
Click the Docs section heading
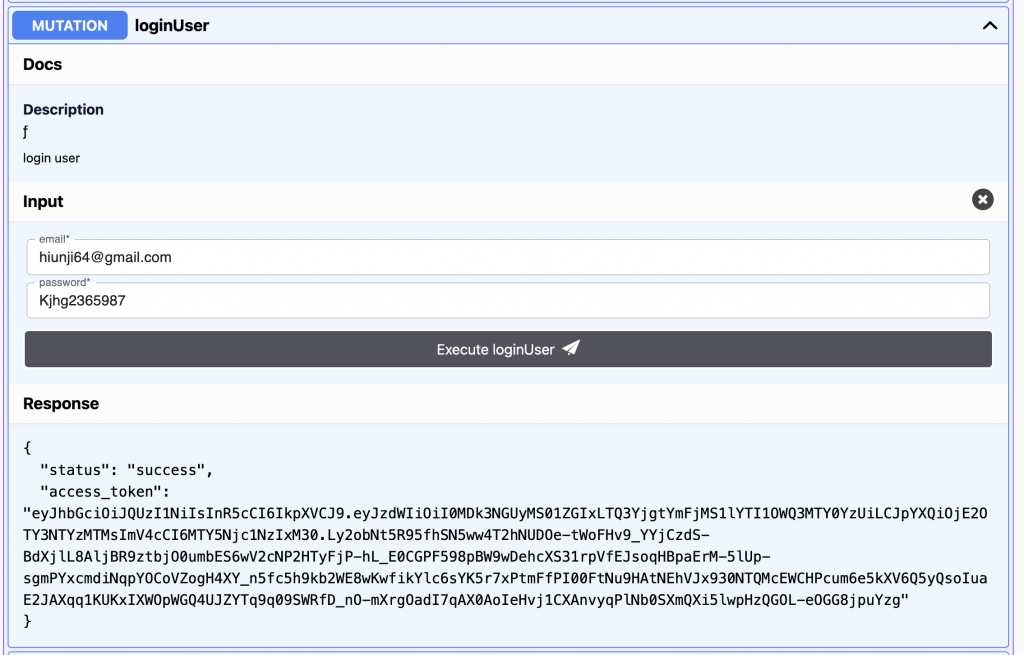[42, 64]
